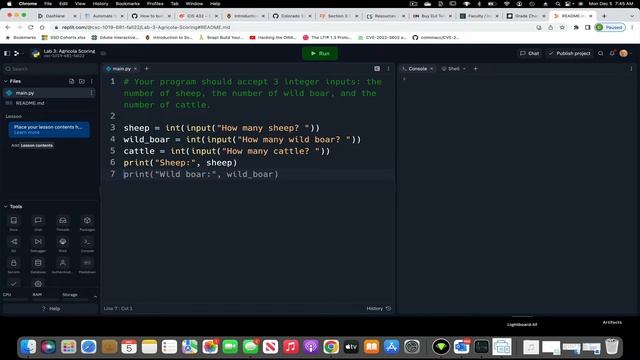Open the Chat button in the header
The image size is (640, 360).
coord(529,53)
